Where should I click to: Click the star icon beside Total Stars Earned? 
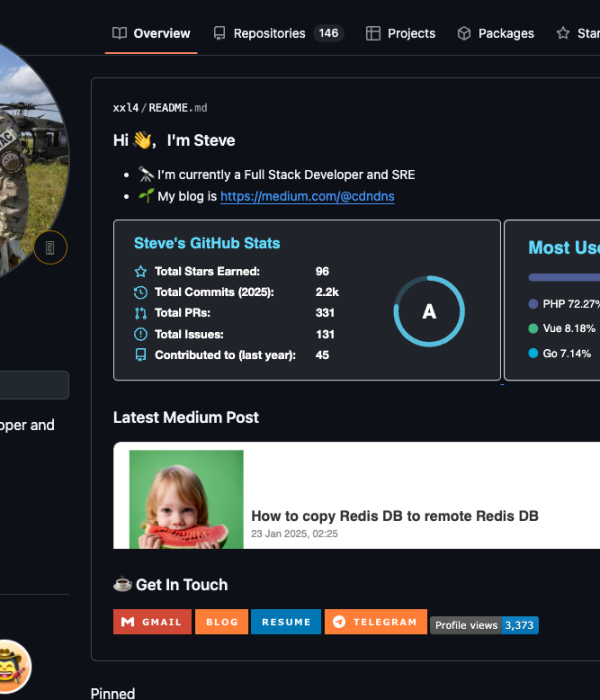tap(140, 271)
